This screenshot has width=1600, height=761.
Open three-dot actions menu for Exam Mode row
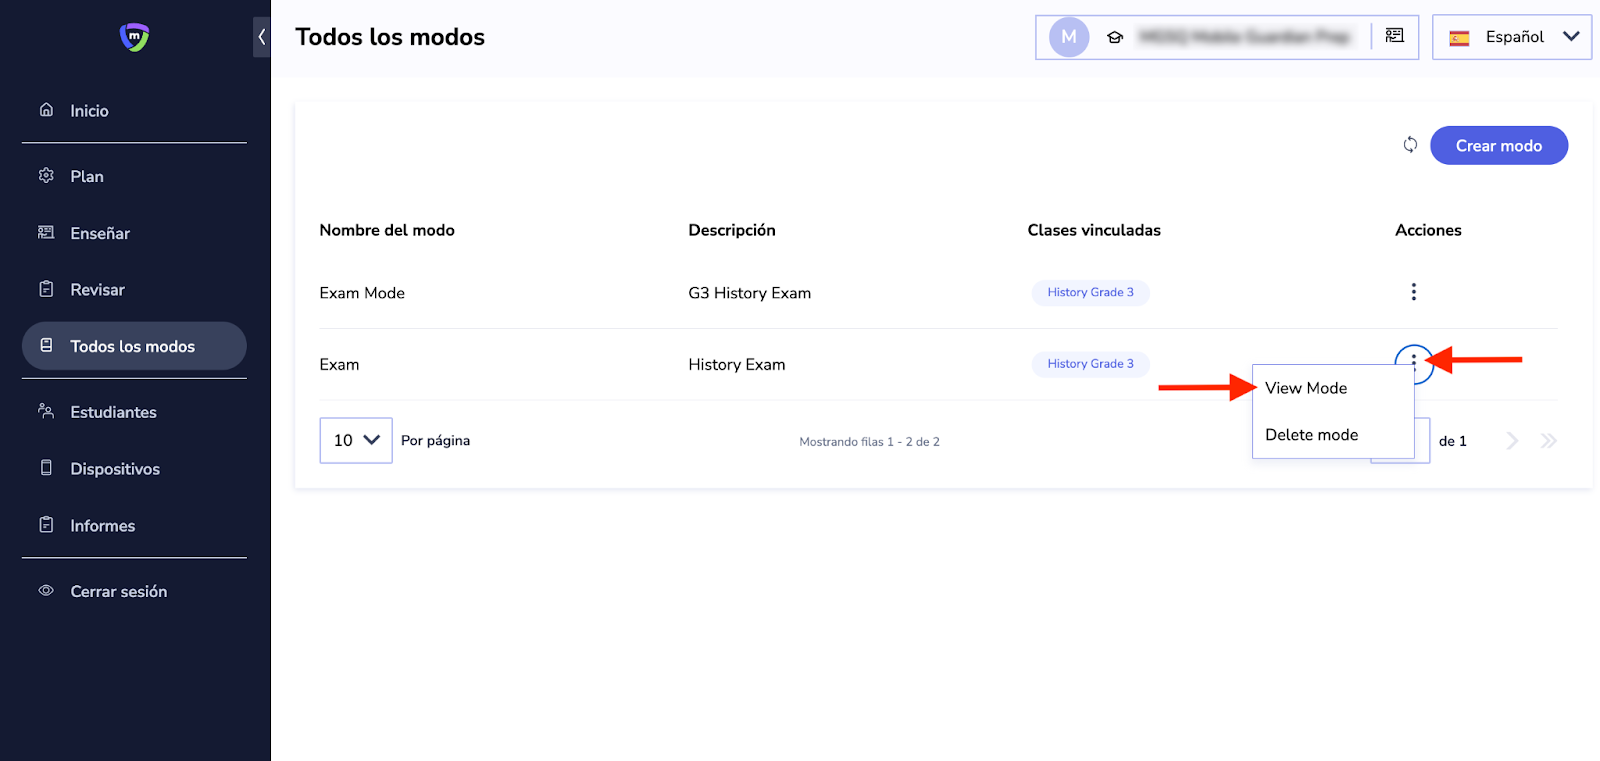pyautogui.click(x=1413, y=292)
